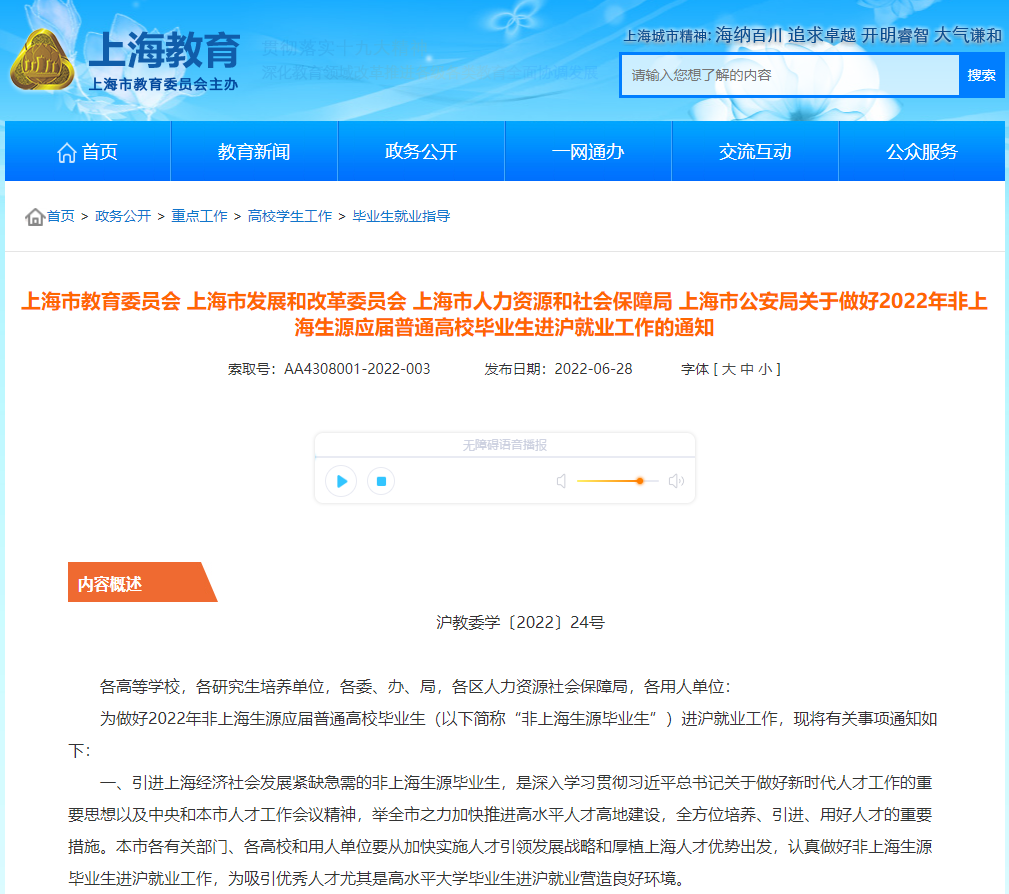Select the 一网通办 navigation item
1009x894 pixels.
588,152
